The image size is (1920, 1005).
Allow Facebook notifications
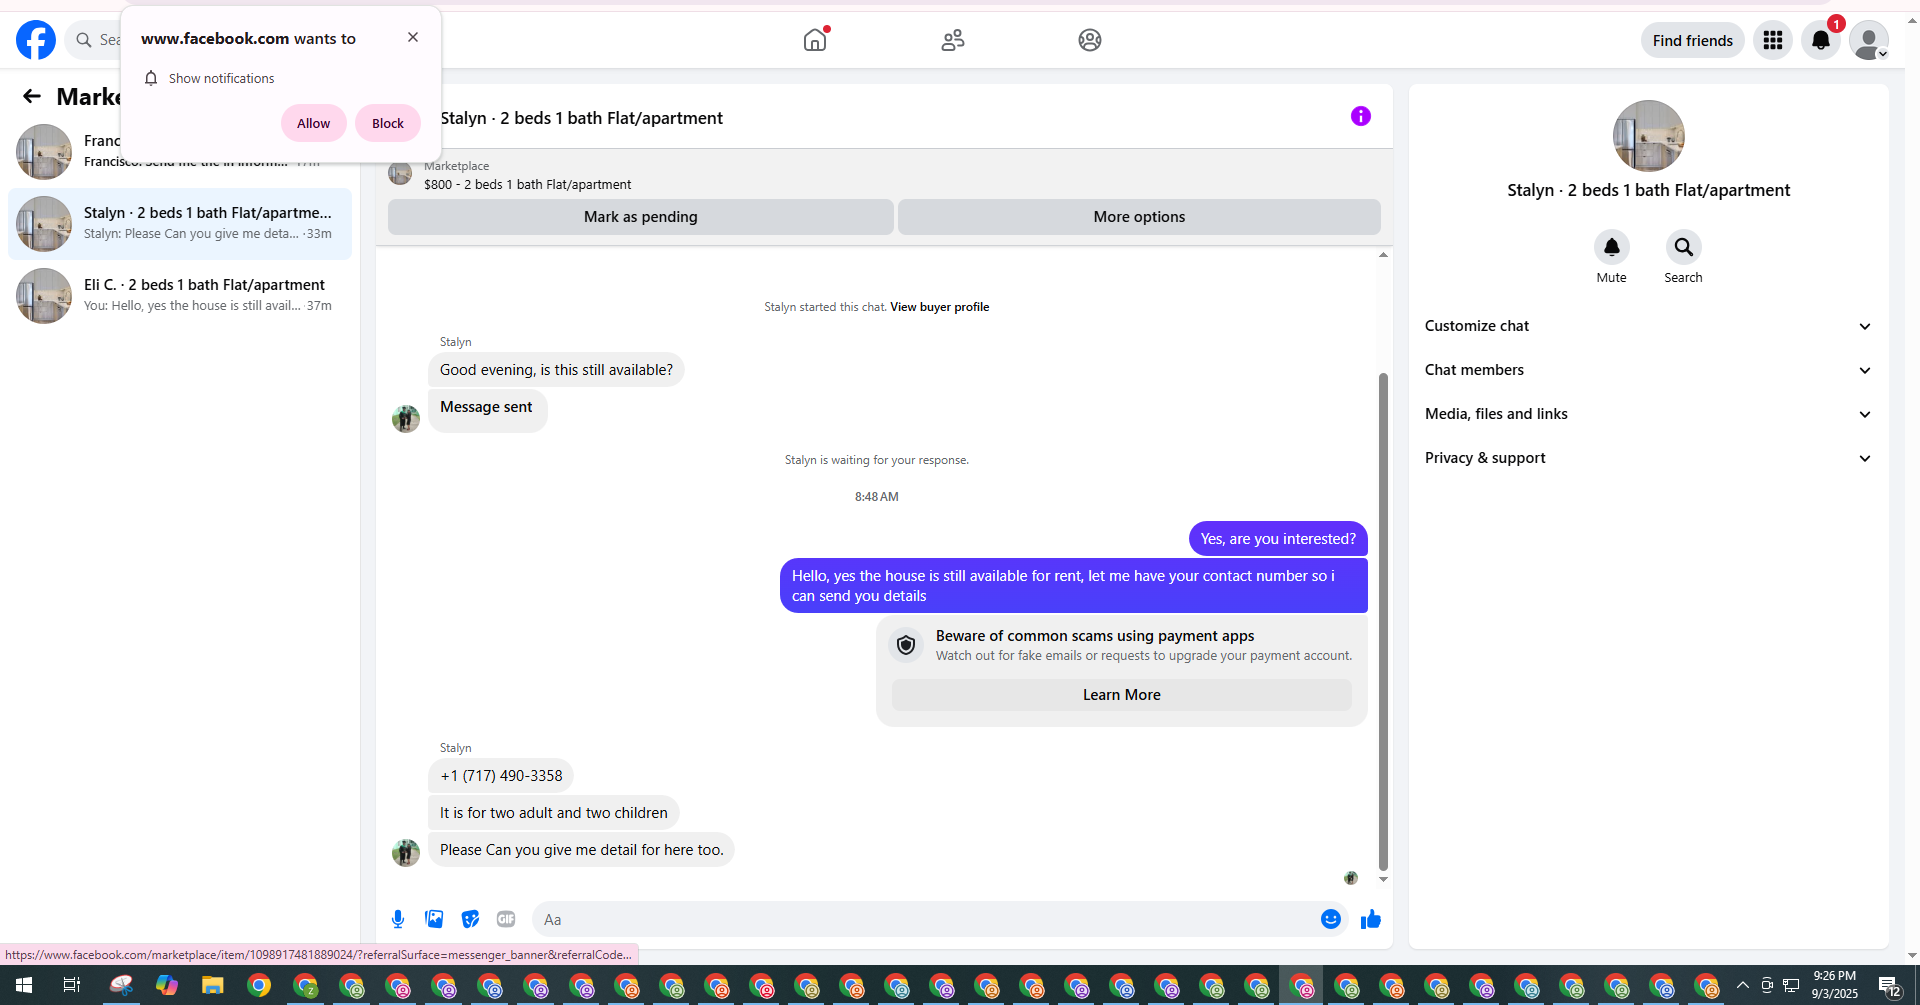pyautogui.click(x=313, y=123)
